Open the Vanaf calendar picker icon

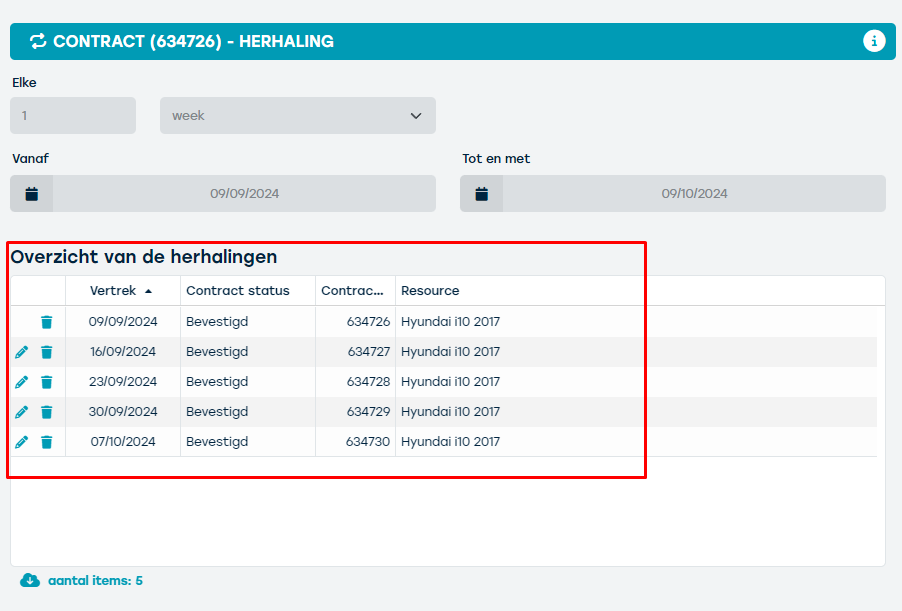pyautogui.click(x=32, y=194)
